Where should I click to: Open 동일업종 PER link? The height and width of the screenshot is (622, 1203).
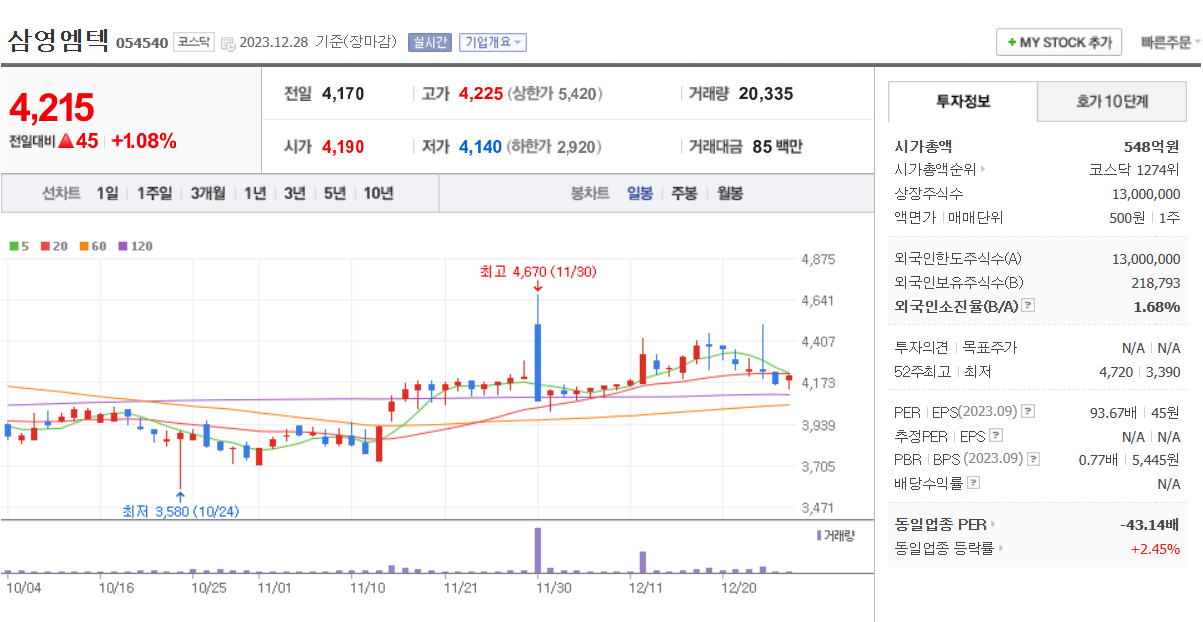tap(944, 524)
